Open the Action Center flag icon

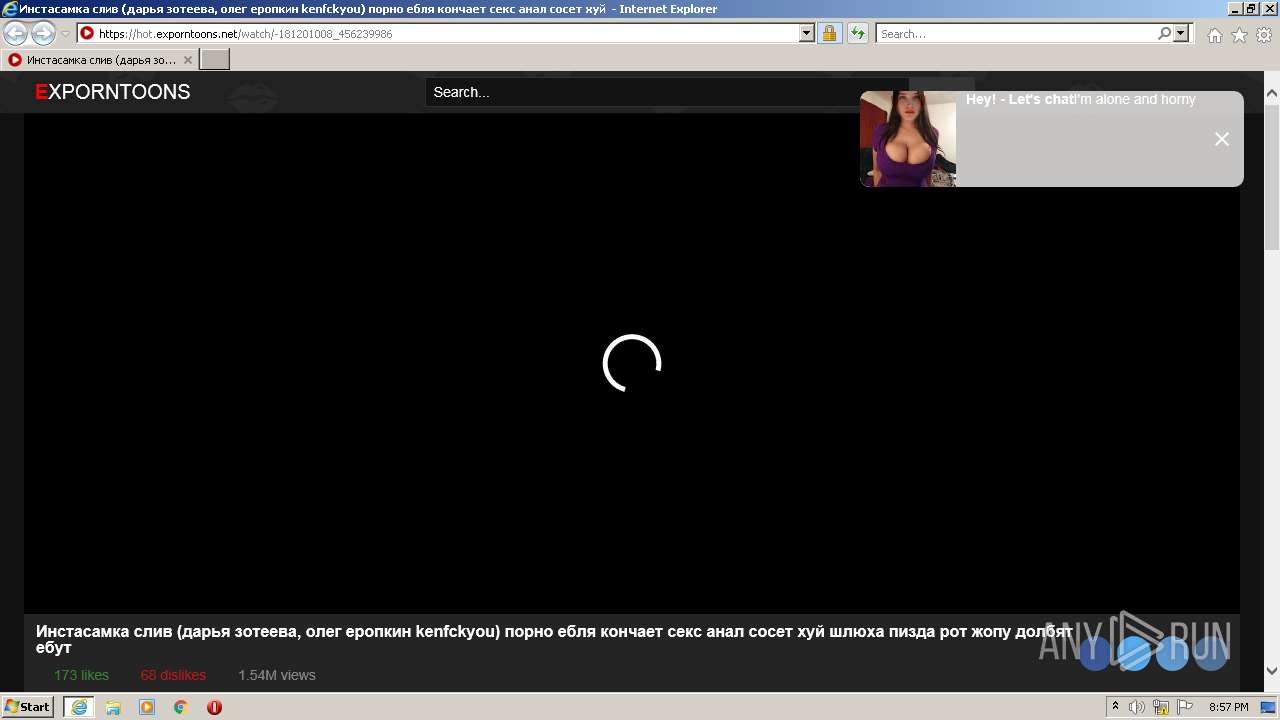(1185, 707)
